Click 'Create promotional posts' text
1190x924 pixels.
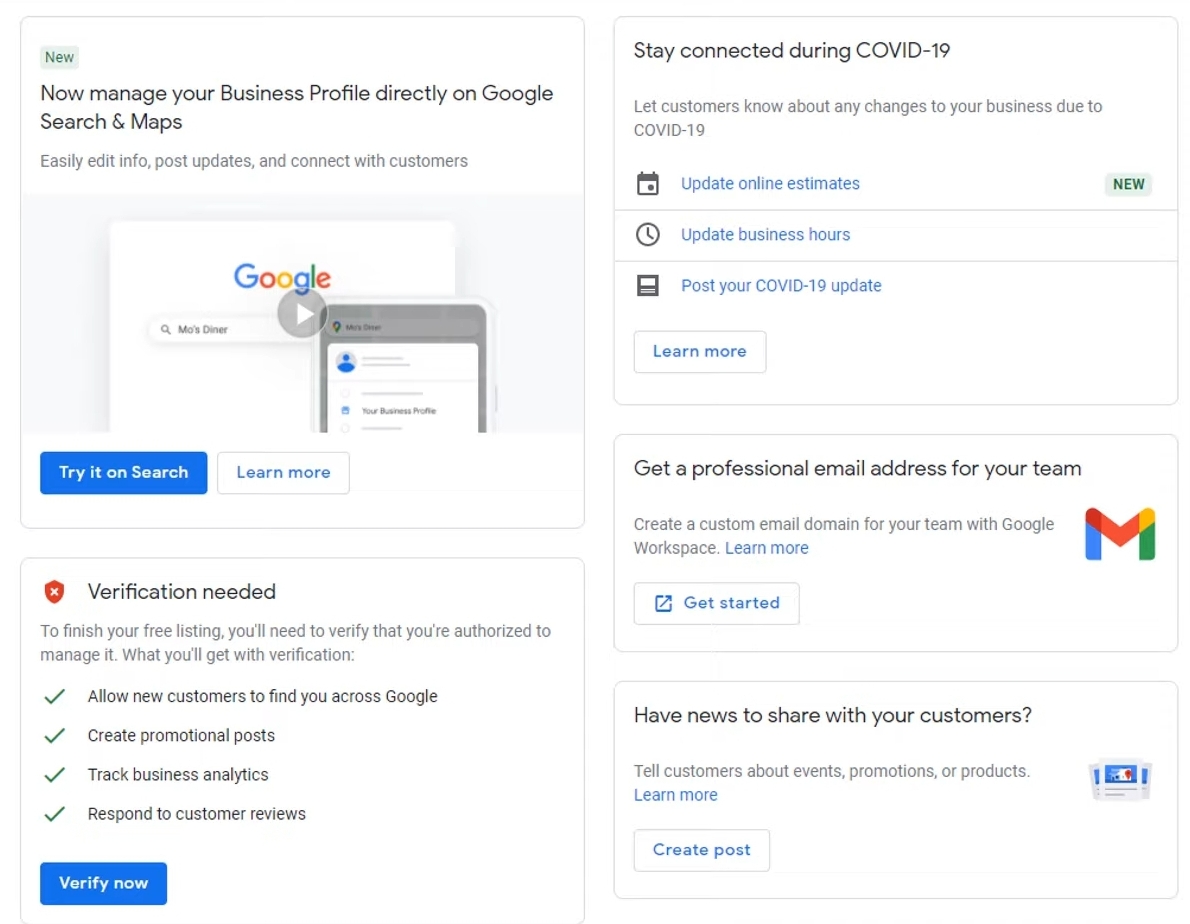[x=181, y=736]
